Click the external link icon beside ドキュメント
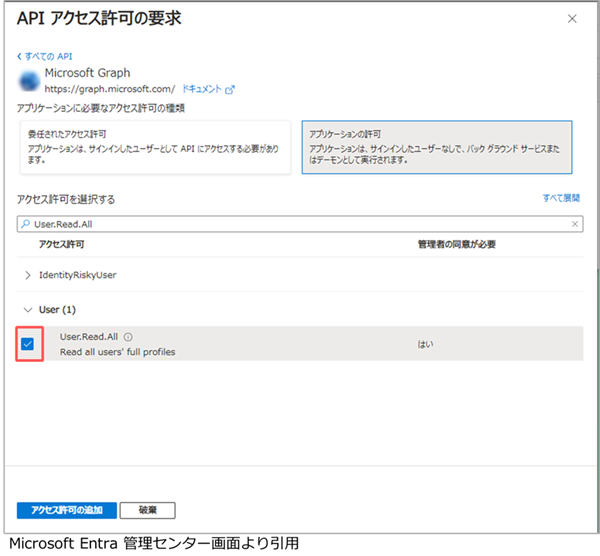Image resolution: width=600 pixels, height=556 pixels. (231, 89)
